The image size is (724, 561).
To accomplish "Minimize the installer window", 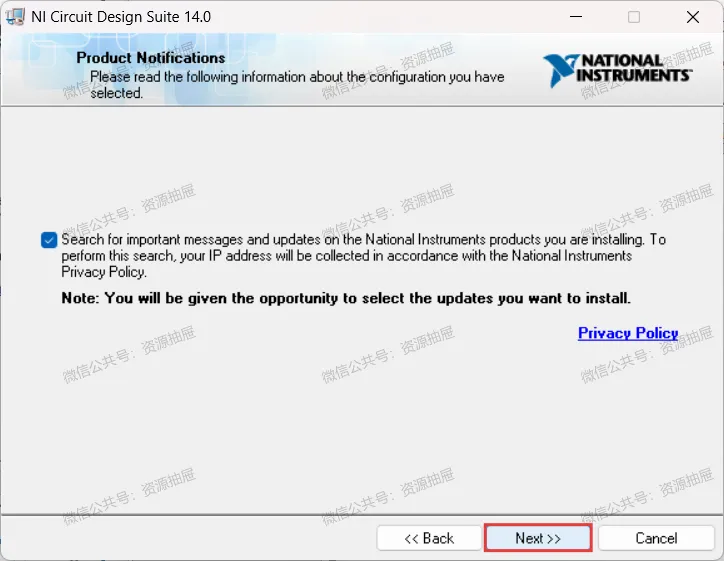I will (x=576, y=17).
